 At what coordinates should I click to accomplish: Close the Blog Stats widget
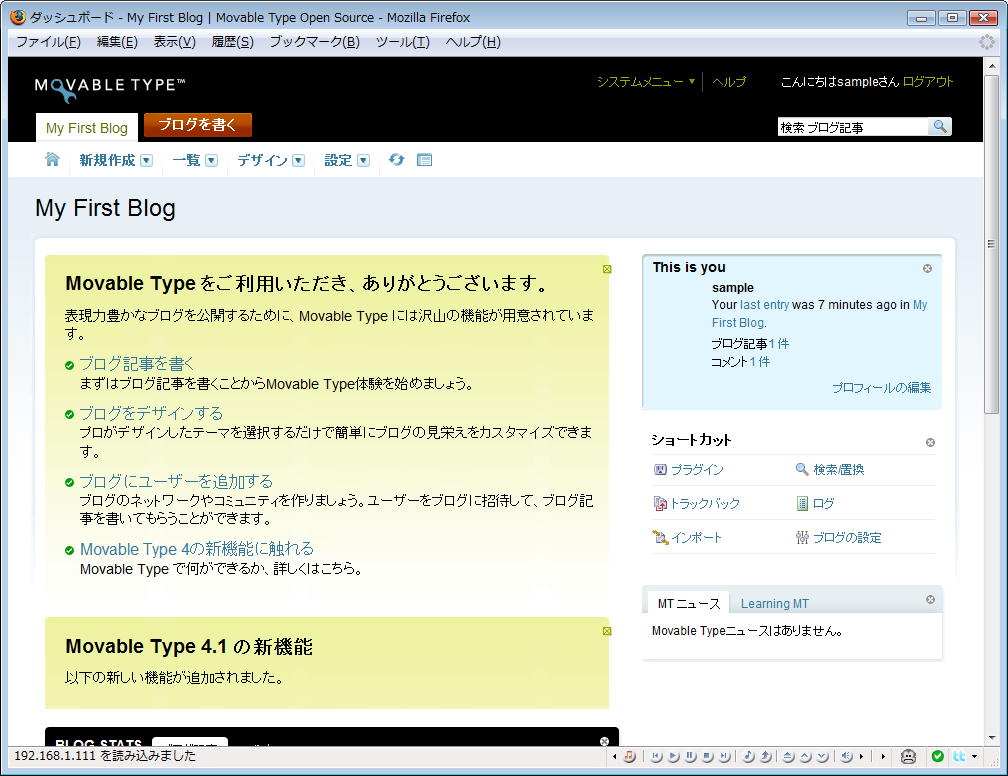(x=604, y=741)
